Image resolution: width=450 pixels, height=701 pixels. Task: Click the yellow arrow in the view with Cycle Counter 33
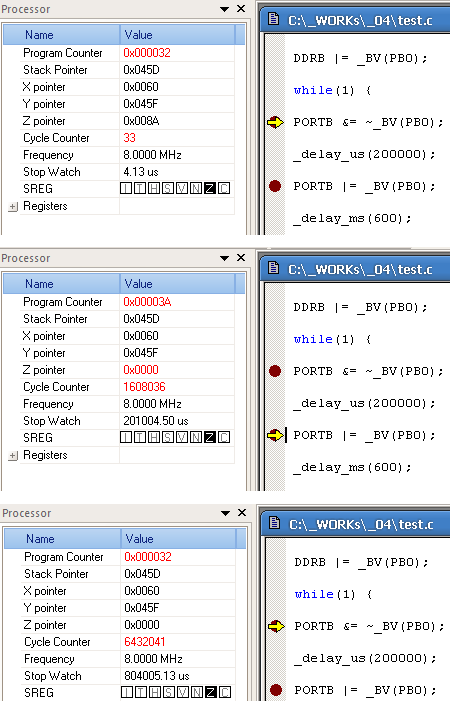point(275,122)
